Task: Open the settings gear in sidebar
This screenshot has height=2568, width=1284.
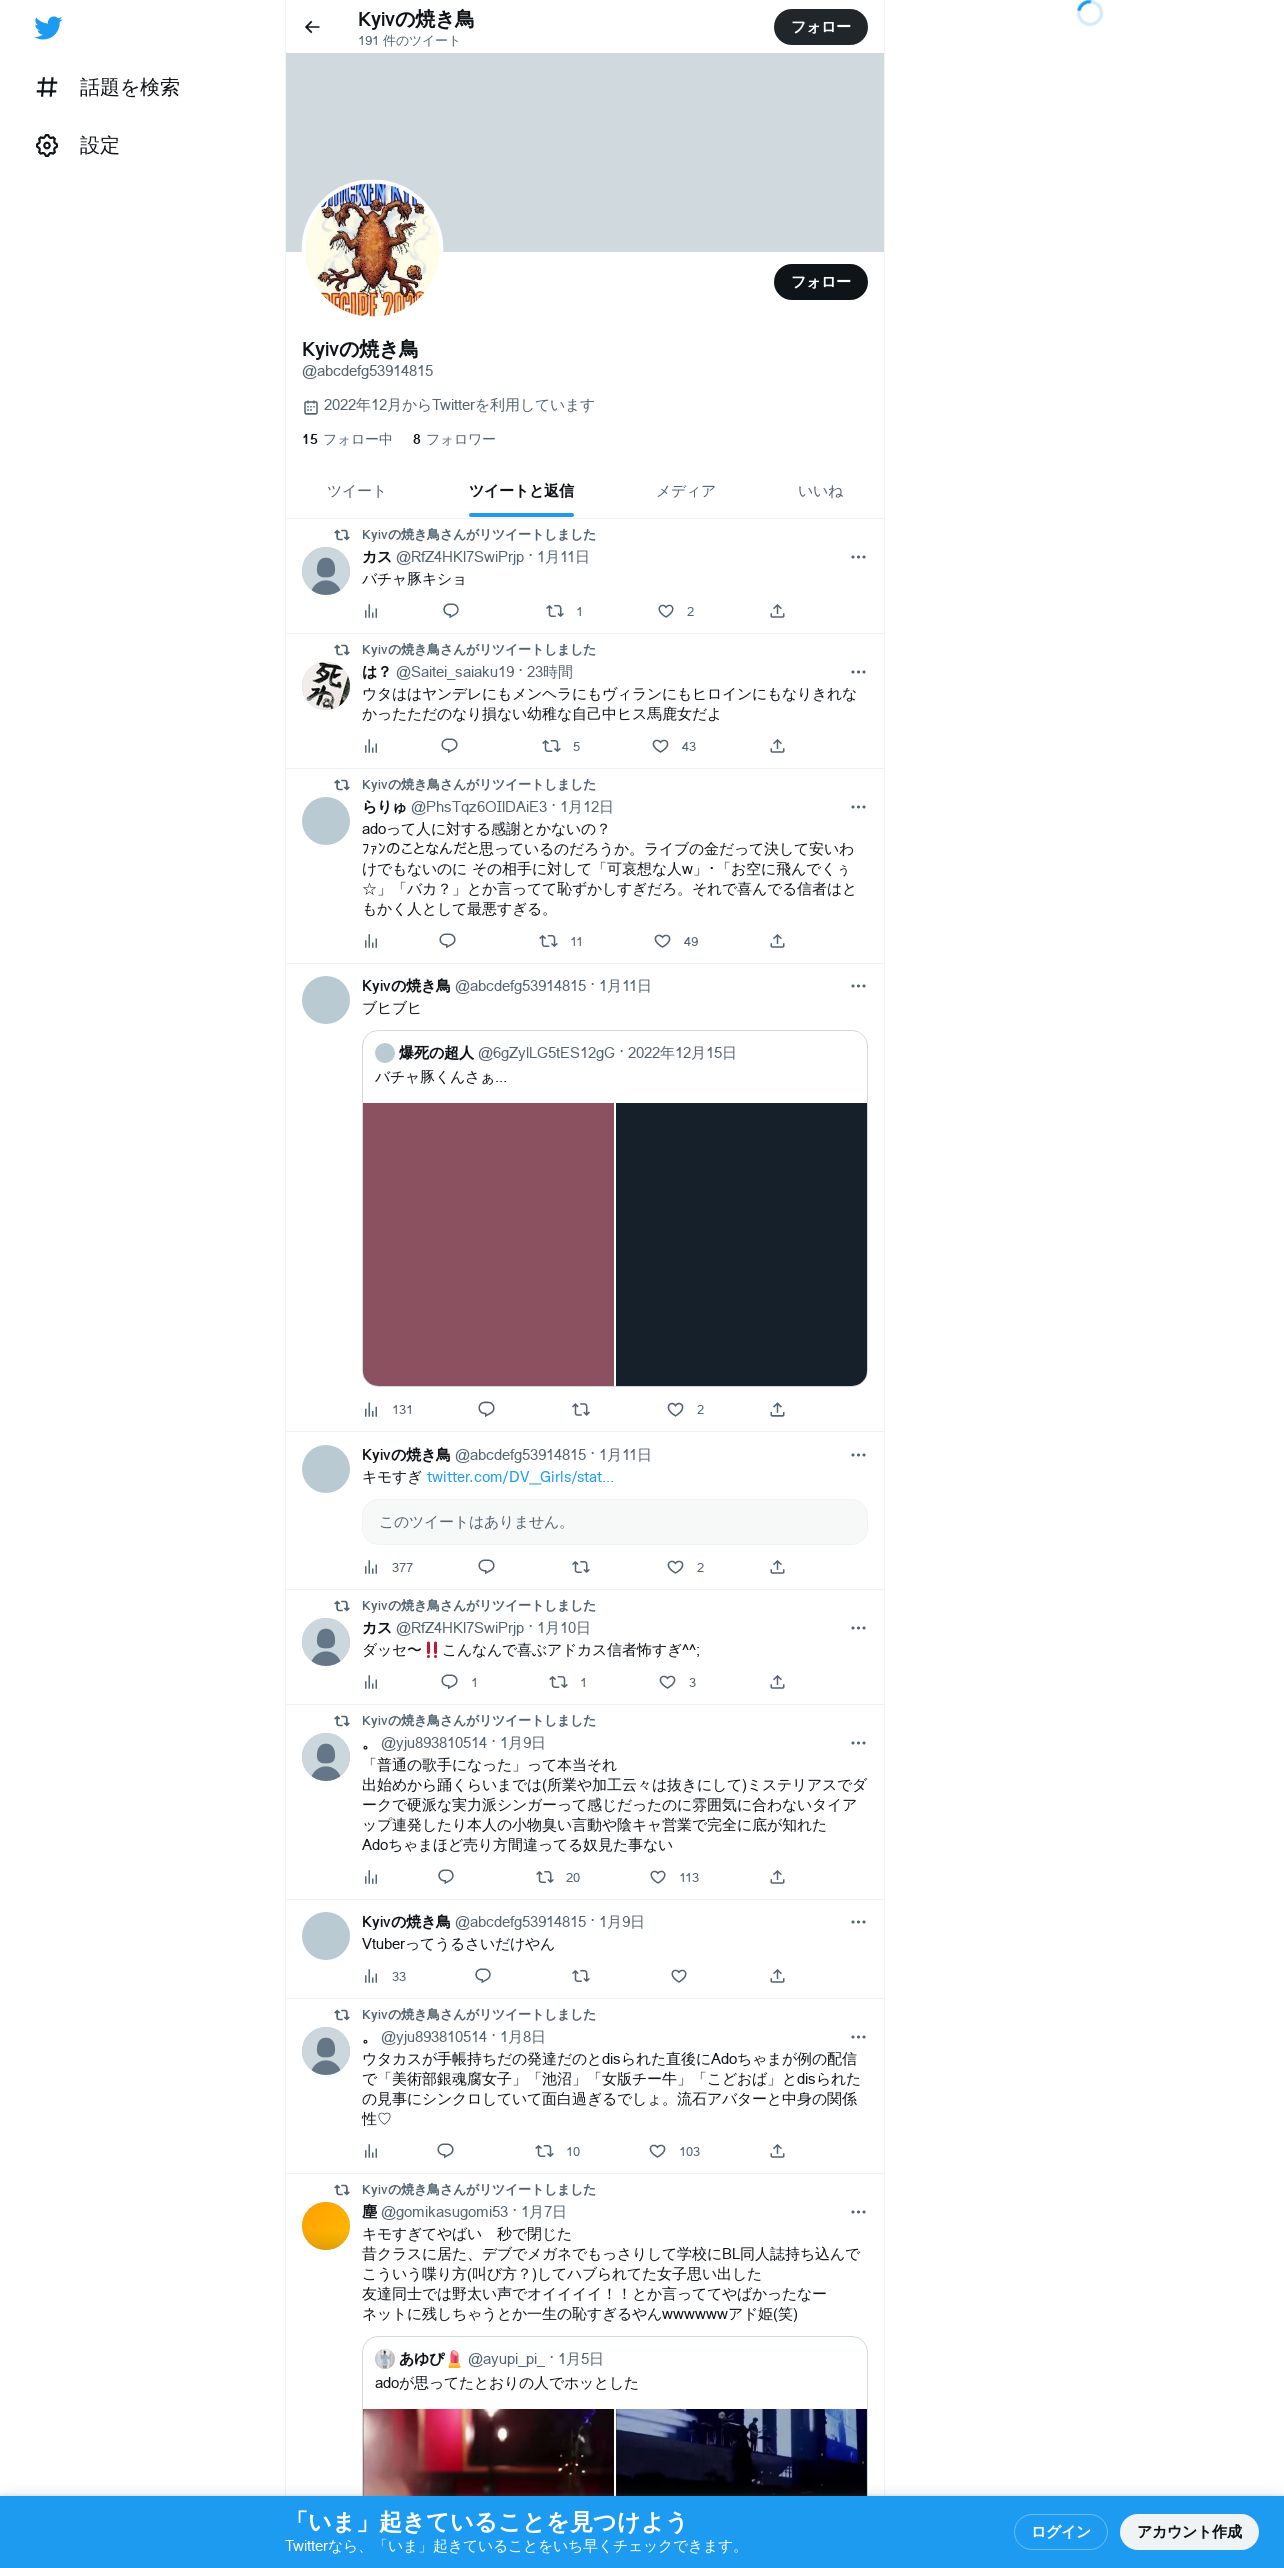Action: [x=47, y=145]
